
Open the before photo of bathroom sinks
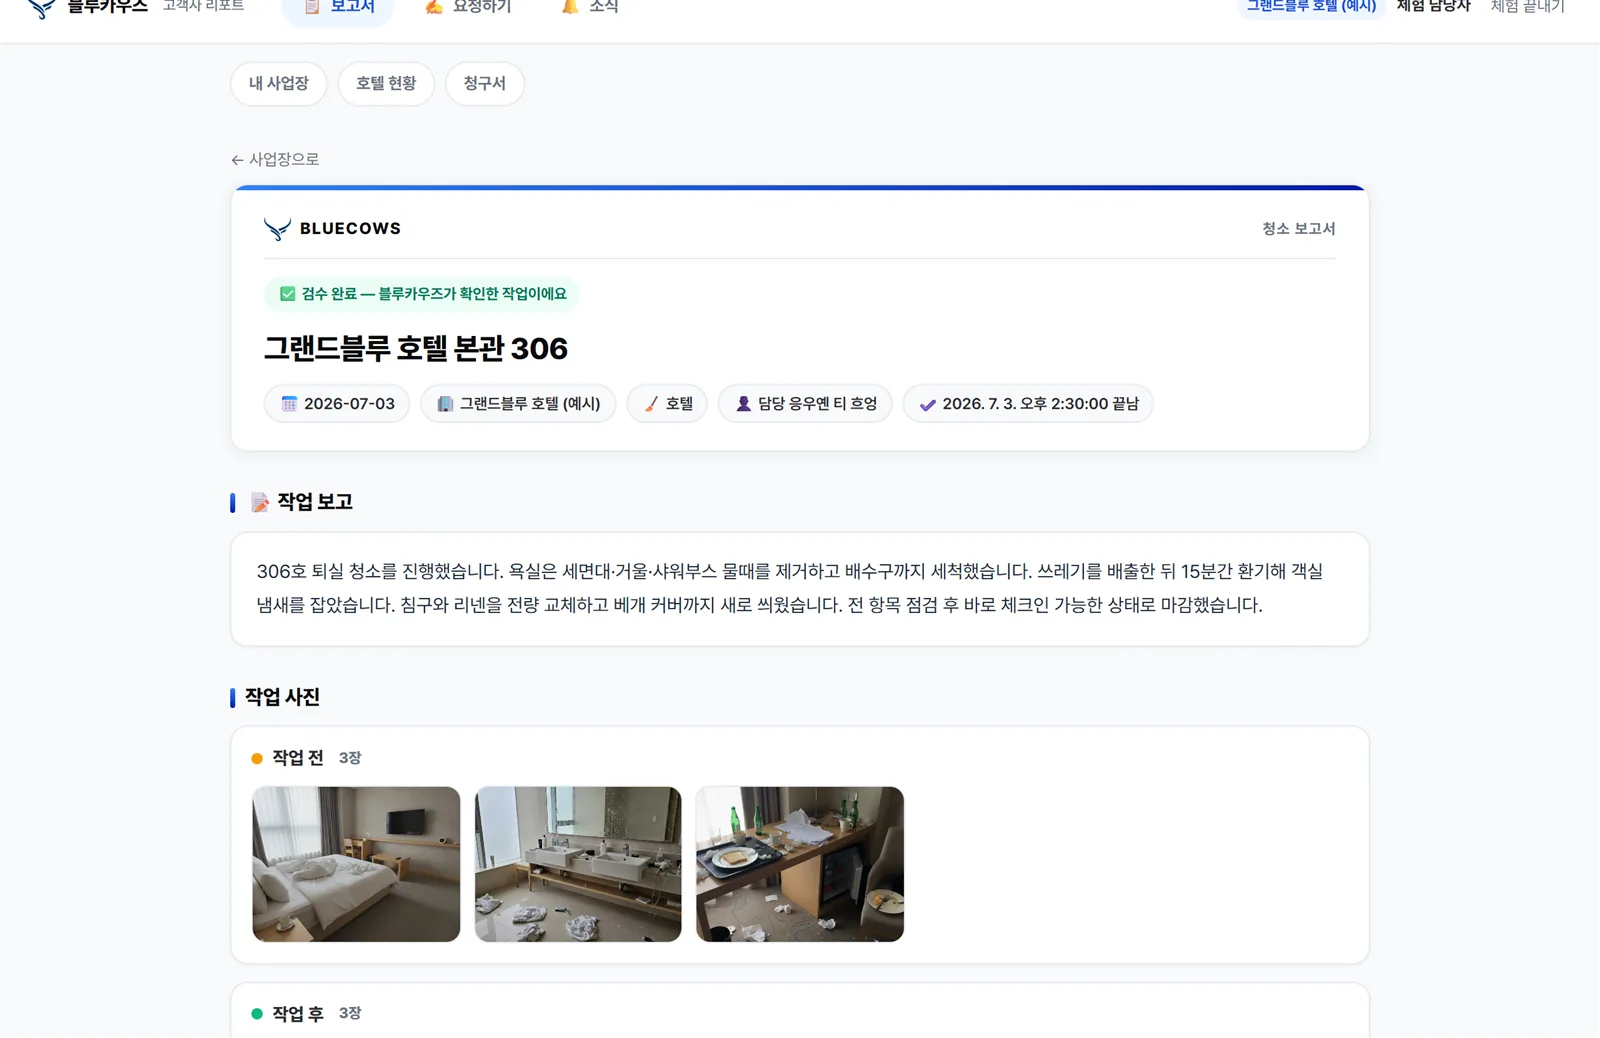(x=578, y=864)
